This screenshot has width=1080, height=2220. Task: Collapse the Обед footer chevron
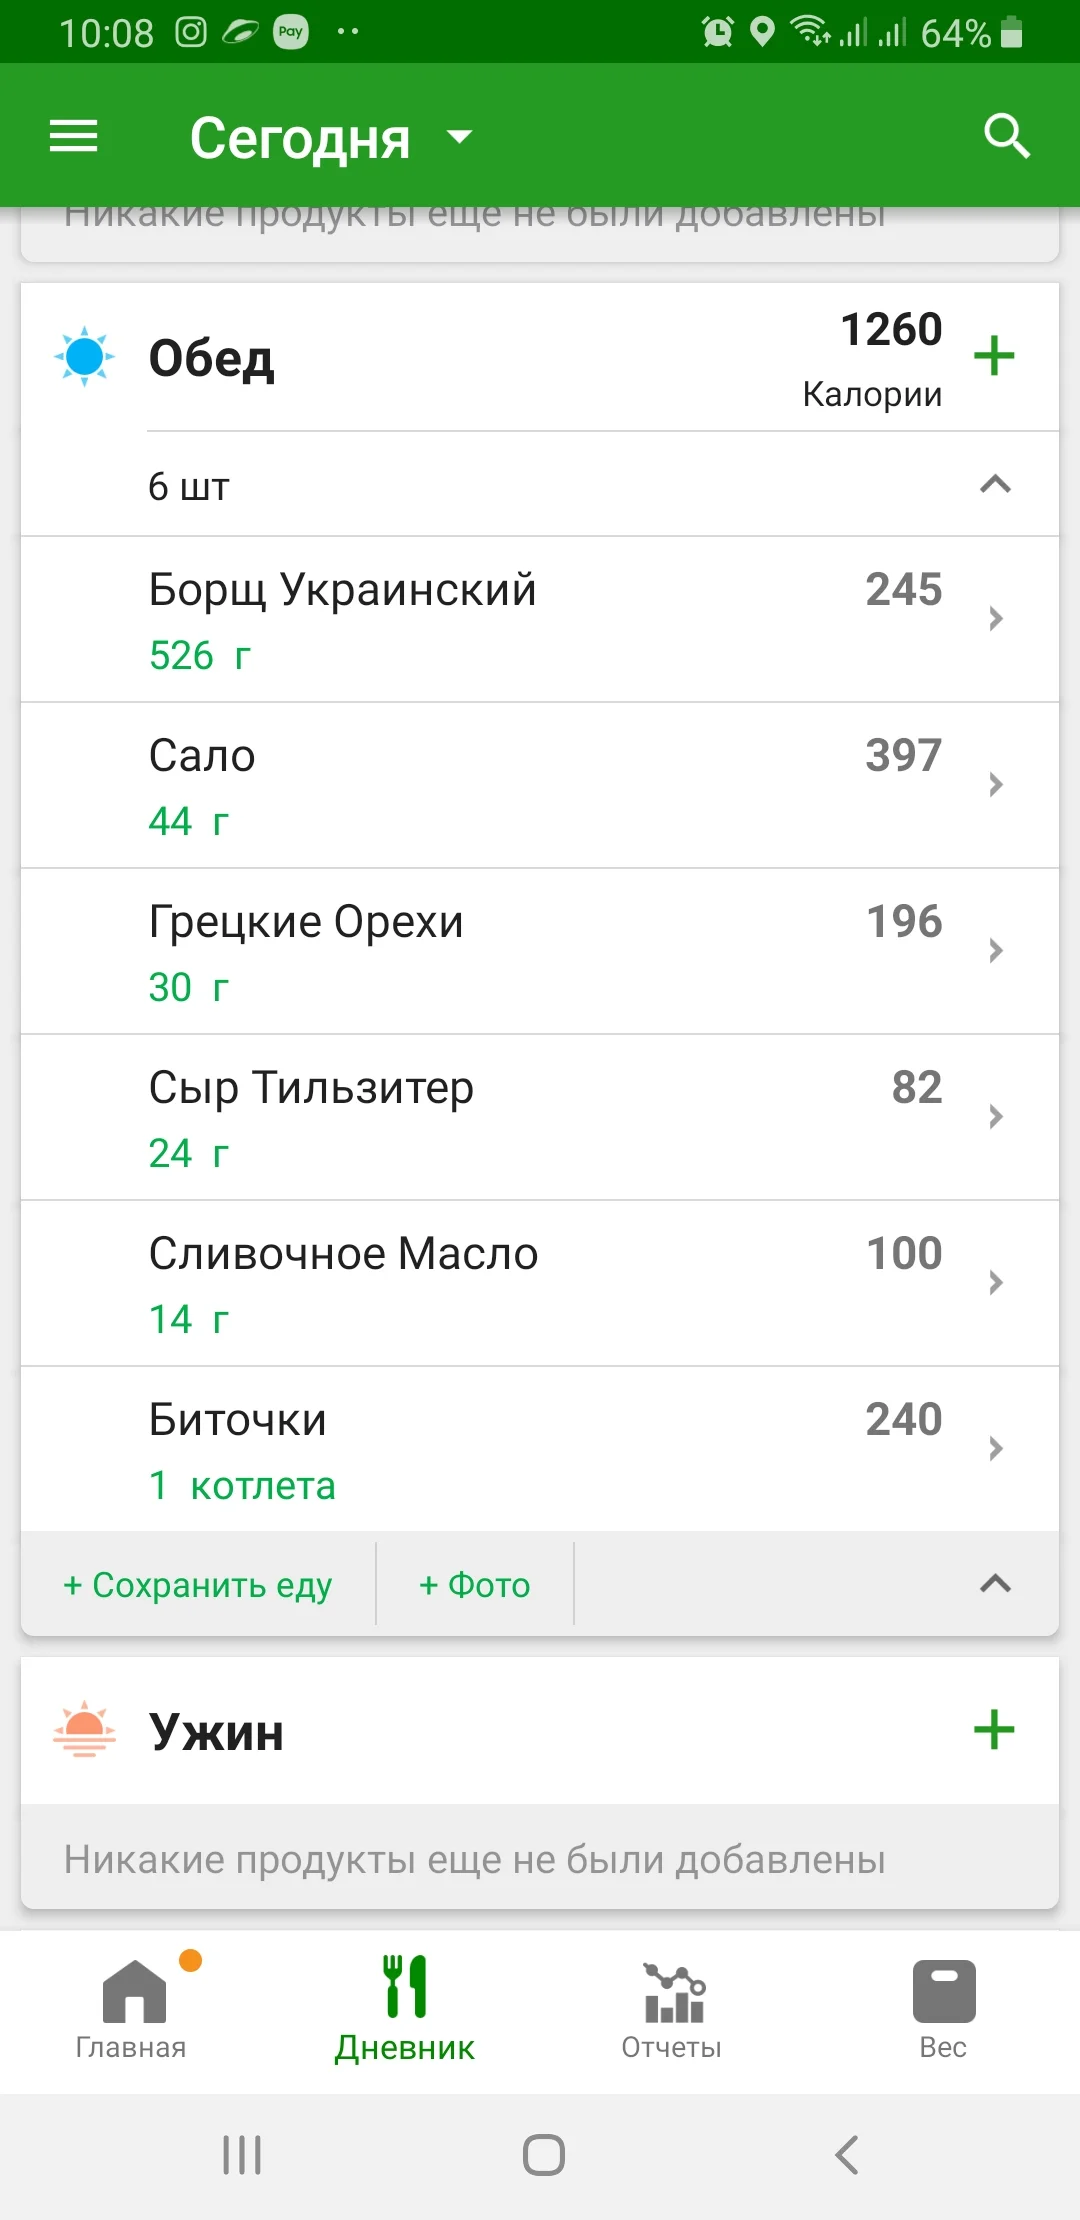tap(995, 1584)
